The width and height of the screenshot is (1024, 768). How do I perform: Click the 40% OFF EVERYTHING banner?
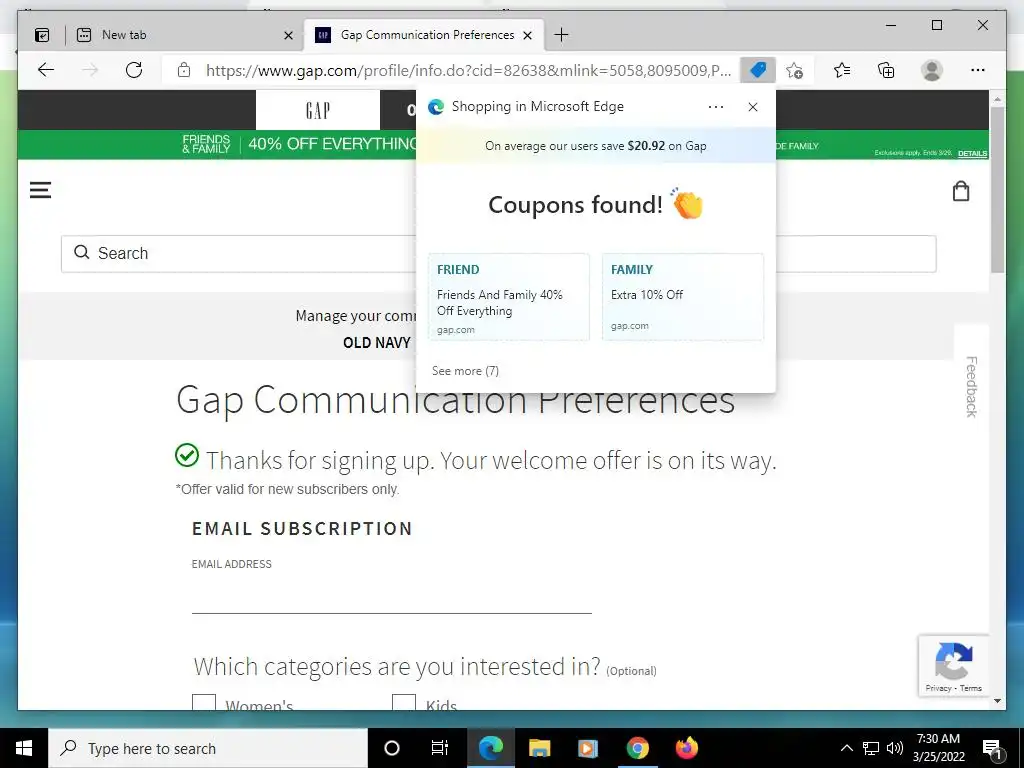(332, 144)
